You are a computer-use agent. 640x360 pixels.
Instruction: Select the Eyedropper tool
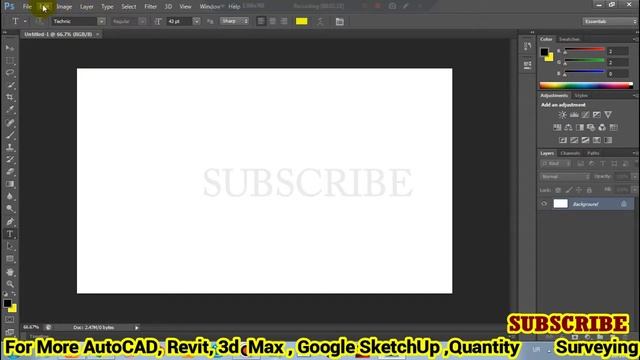10,110
